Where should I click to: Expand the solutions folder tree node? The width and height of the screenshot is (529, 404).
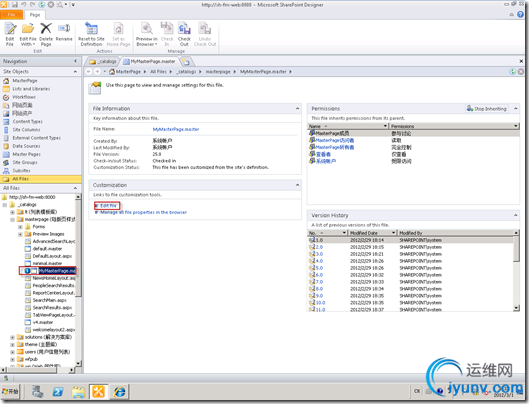pos(12,337)
